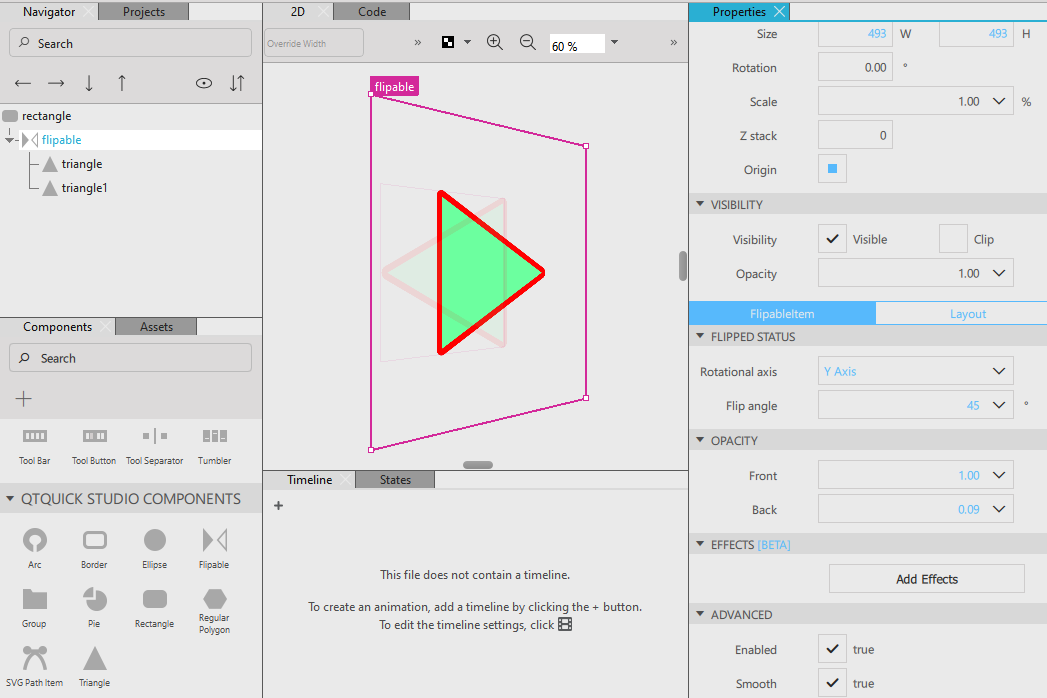
Task: Select the SVG Path Item component
Action: 35,658
